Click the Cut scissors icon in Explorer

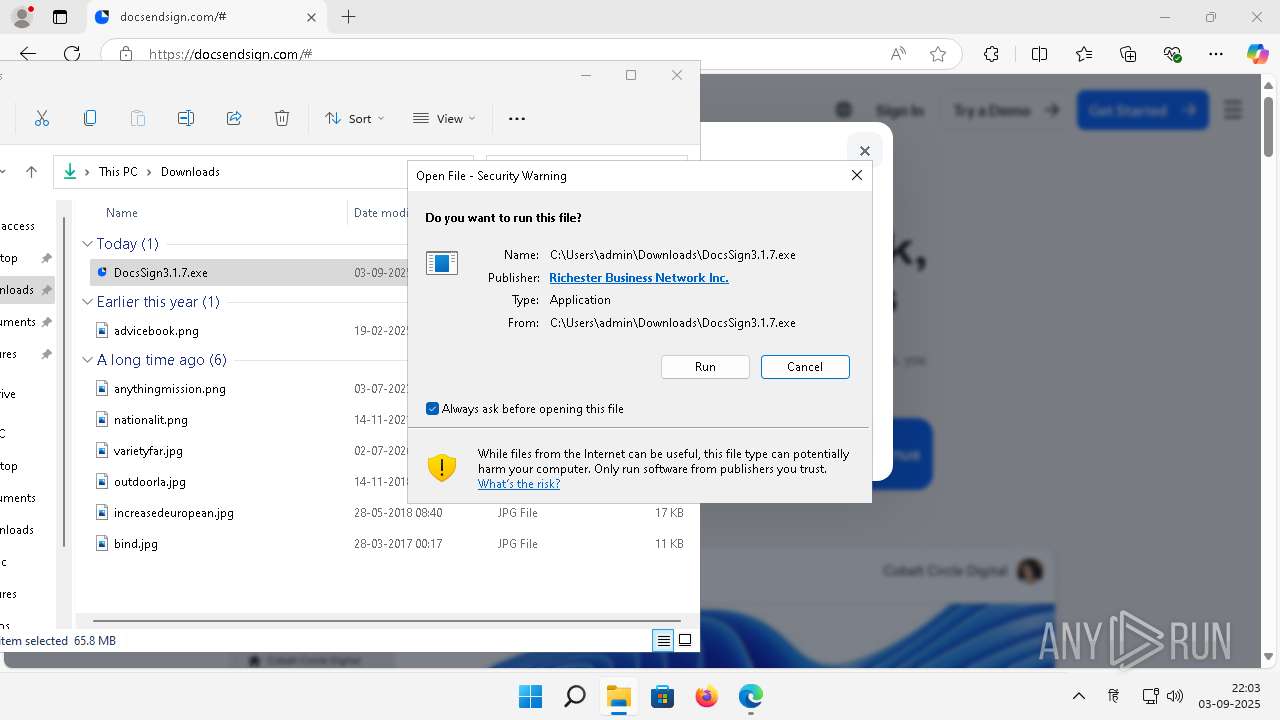pyautogui.click(x=42, y=118)
